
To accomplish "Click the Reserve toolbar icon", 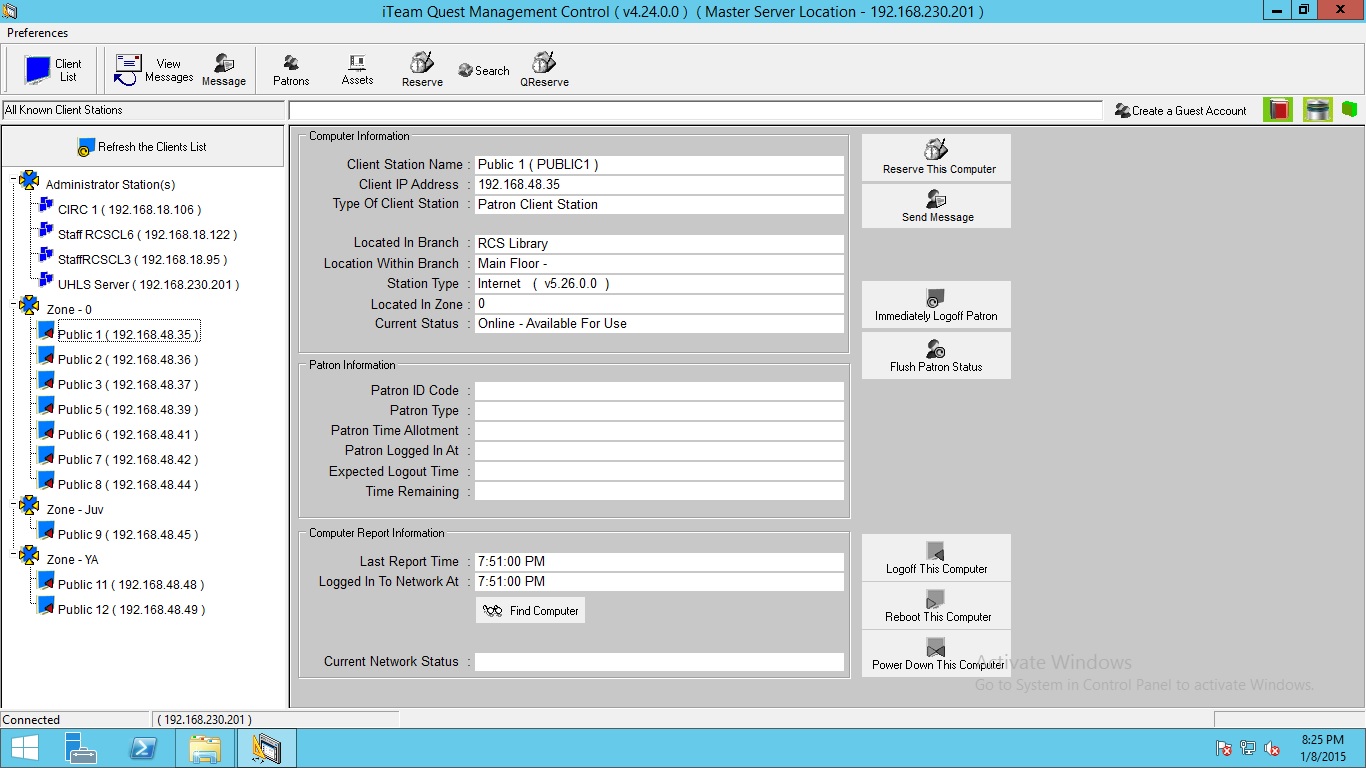I will tap(422, 70).
